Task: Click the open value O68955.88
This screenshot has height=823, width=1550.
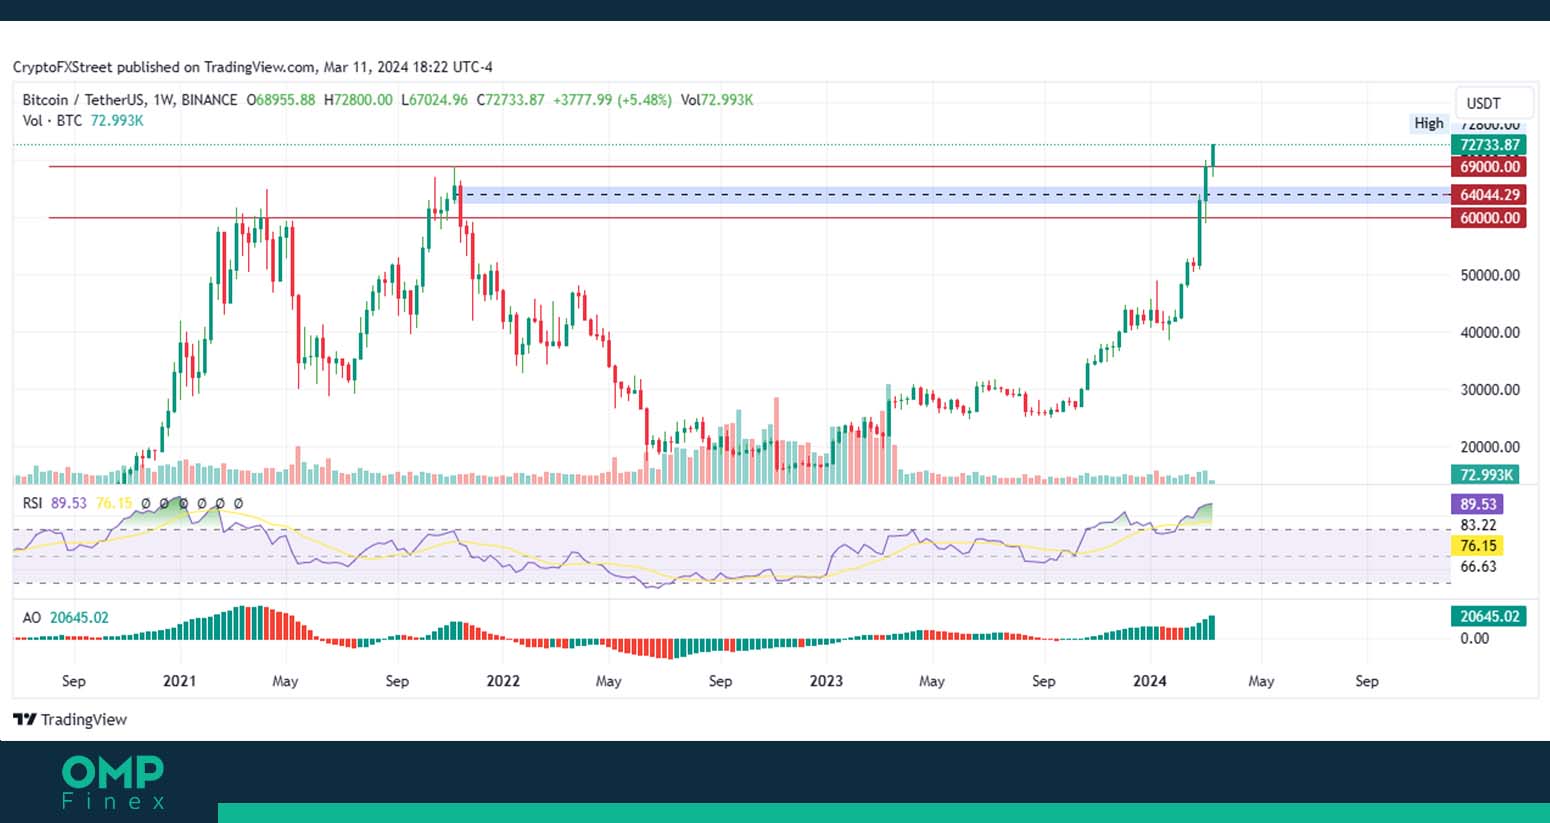Action: tap(281, 100)
